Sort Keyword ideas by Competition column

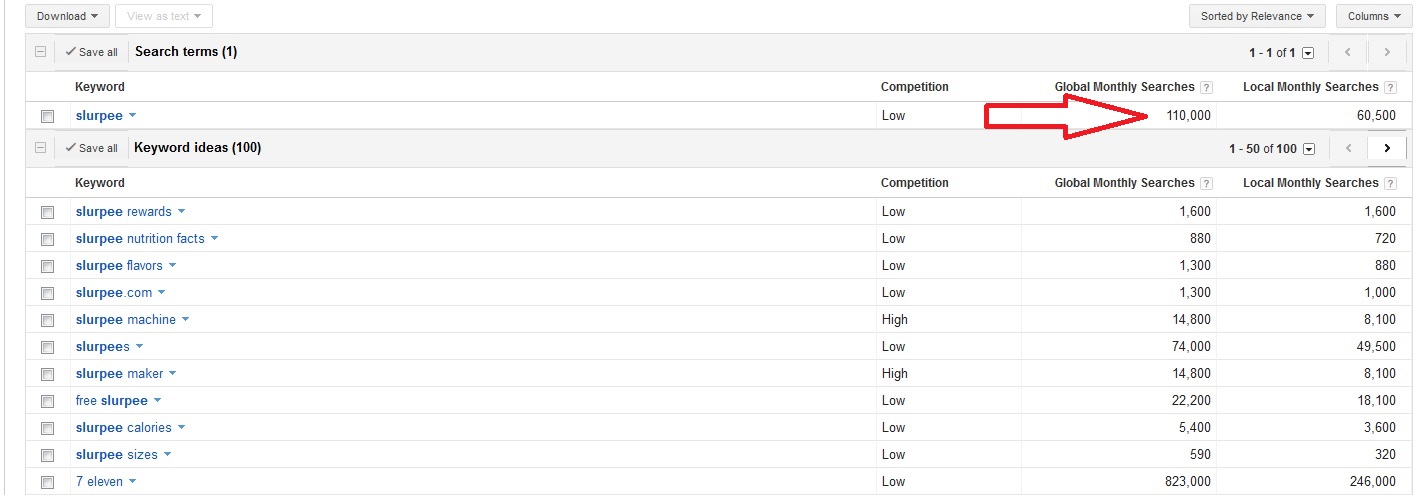click(x=914, y=183)
